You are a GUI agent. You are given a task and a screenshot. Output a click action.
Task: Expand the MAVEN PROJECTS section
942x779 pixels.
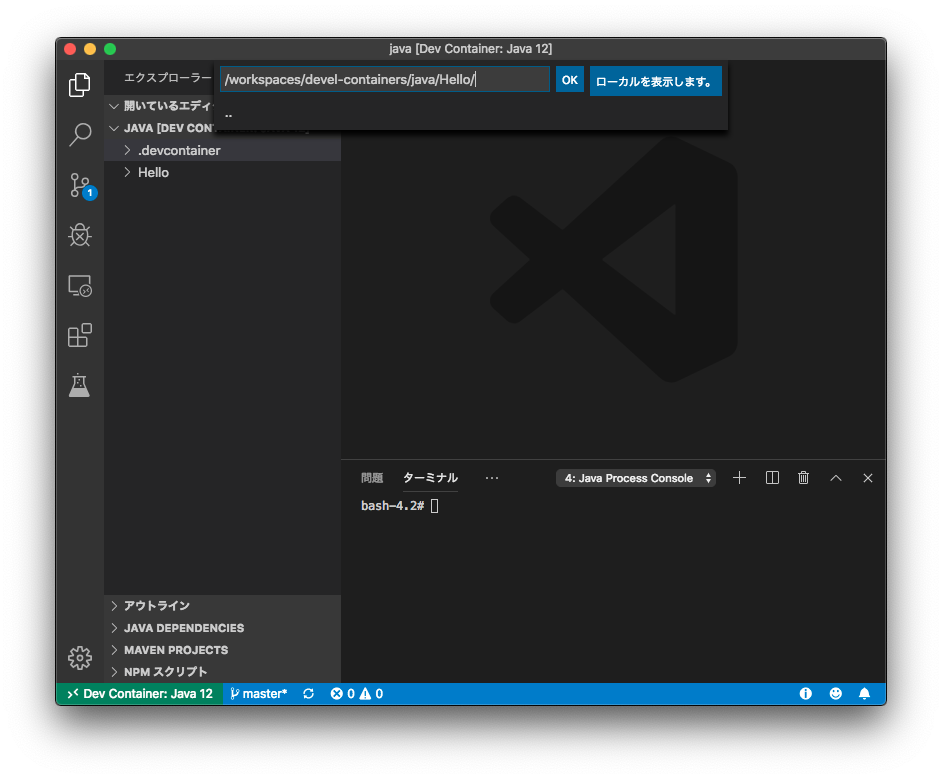(222, 650)
